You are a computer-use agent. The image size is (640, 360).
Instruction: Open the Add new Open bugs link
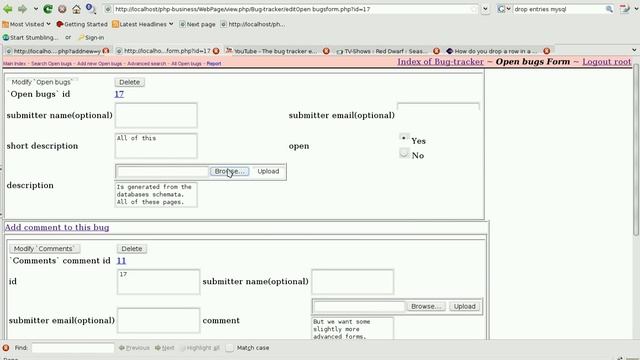pyautogui.click(x=100, y=64)
